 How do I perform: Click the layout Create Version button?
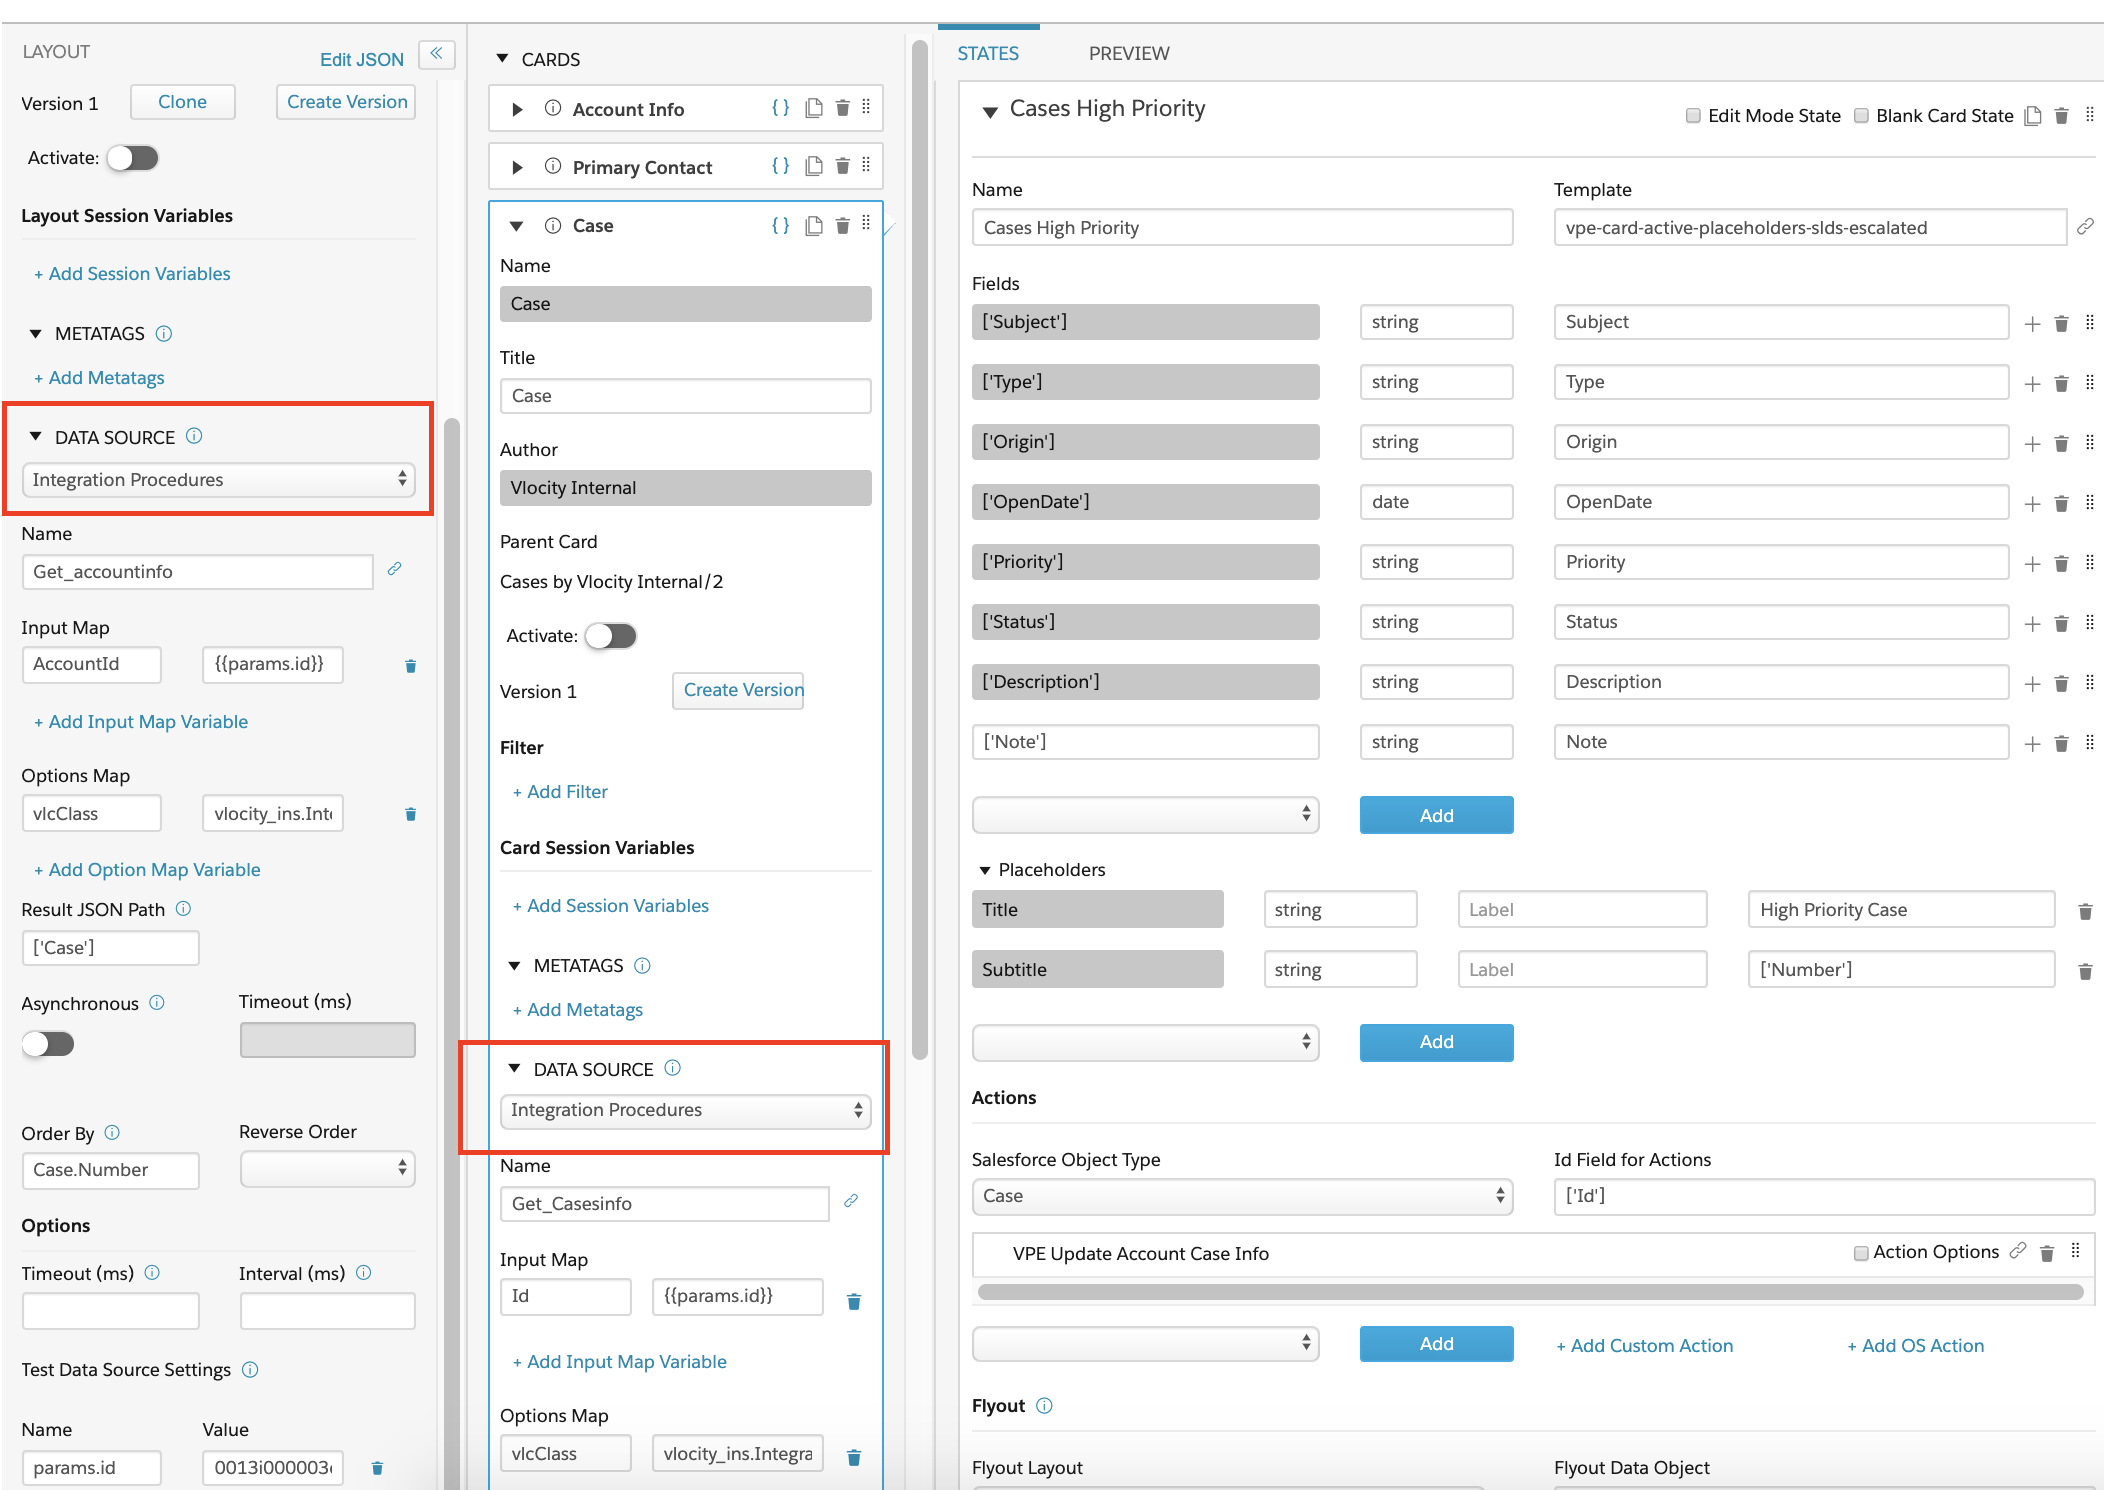(x=346, y=102)
